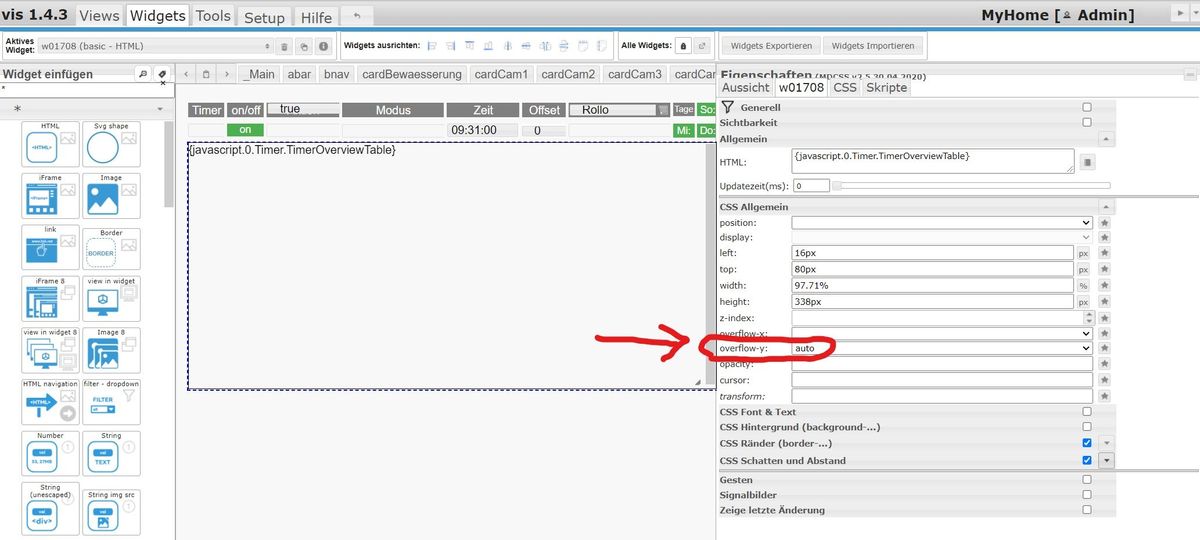Open the Hilfe tab
Screen dimensions: 1200x540
[x=316, y=17]
